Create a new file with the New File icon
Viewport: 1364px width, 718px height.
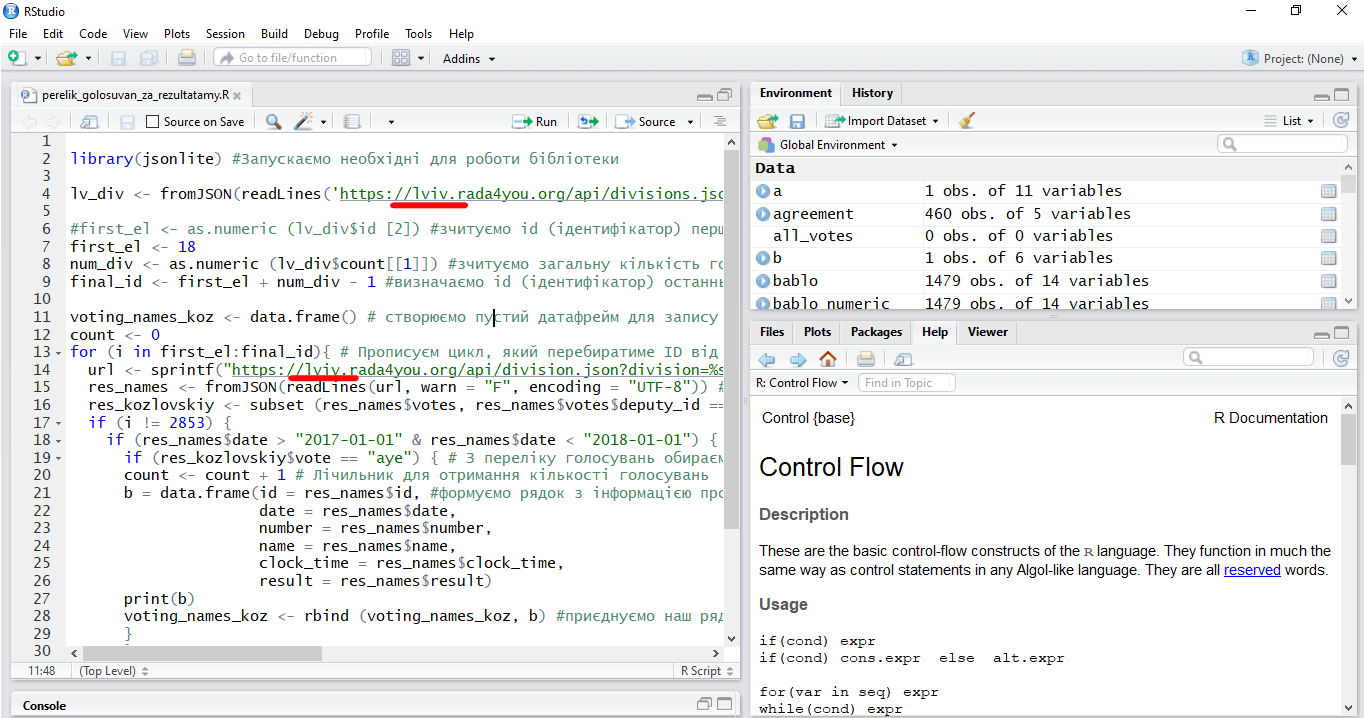18,58
